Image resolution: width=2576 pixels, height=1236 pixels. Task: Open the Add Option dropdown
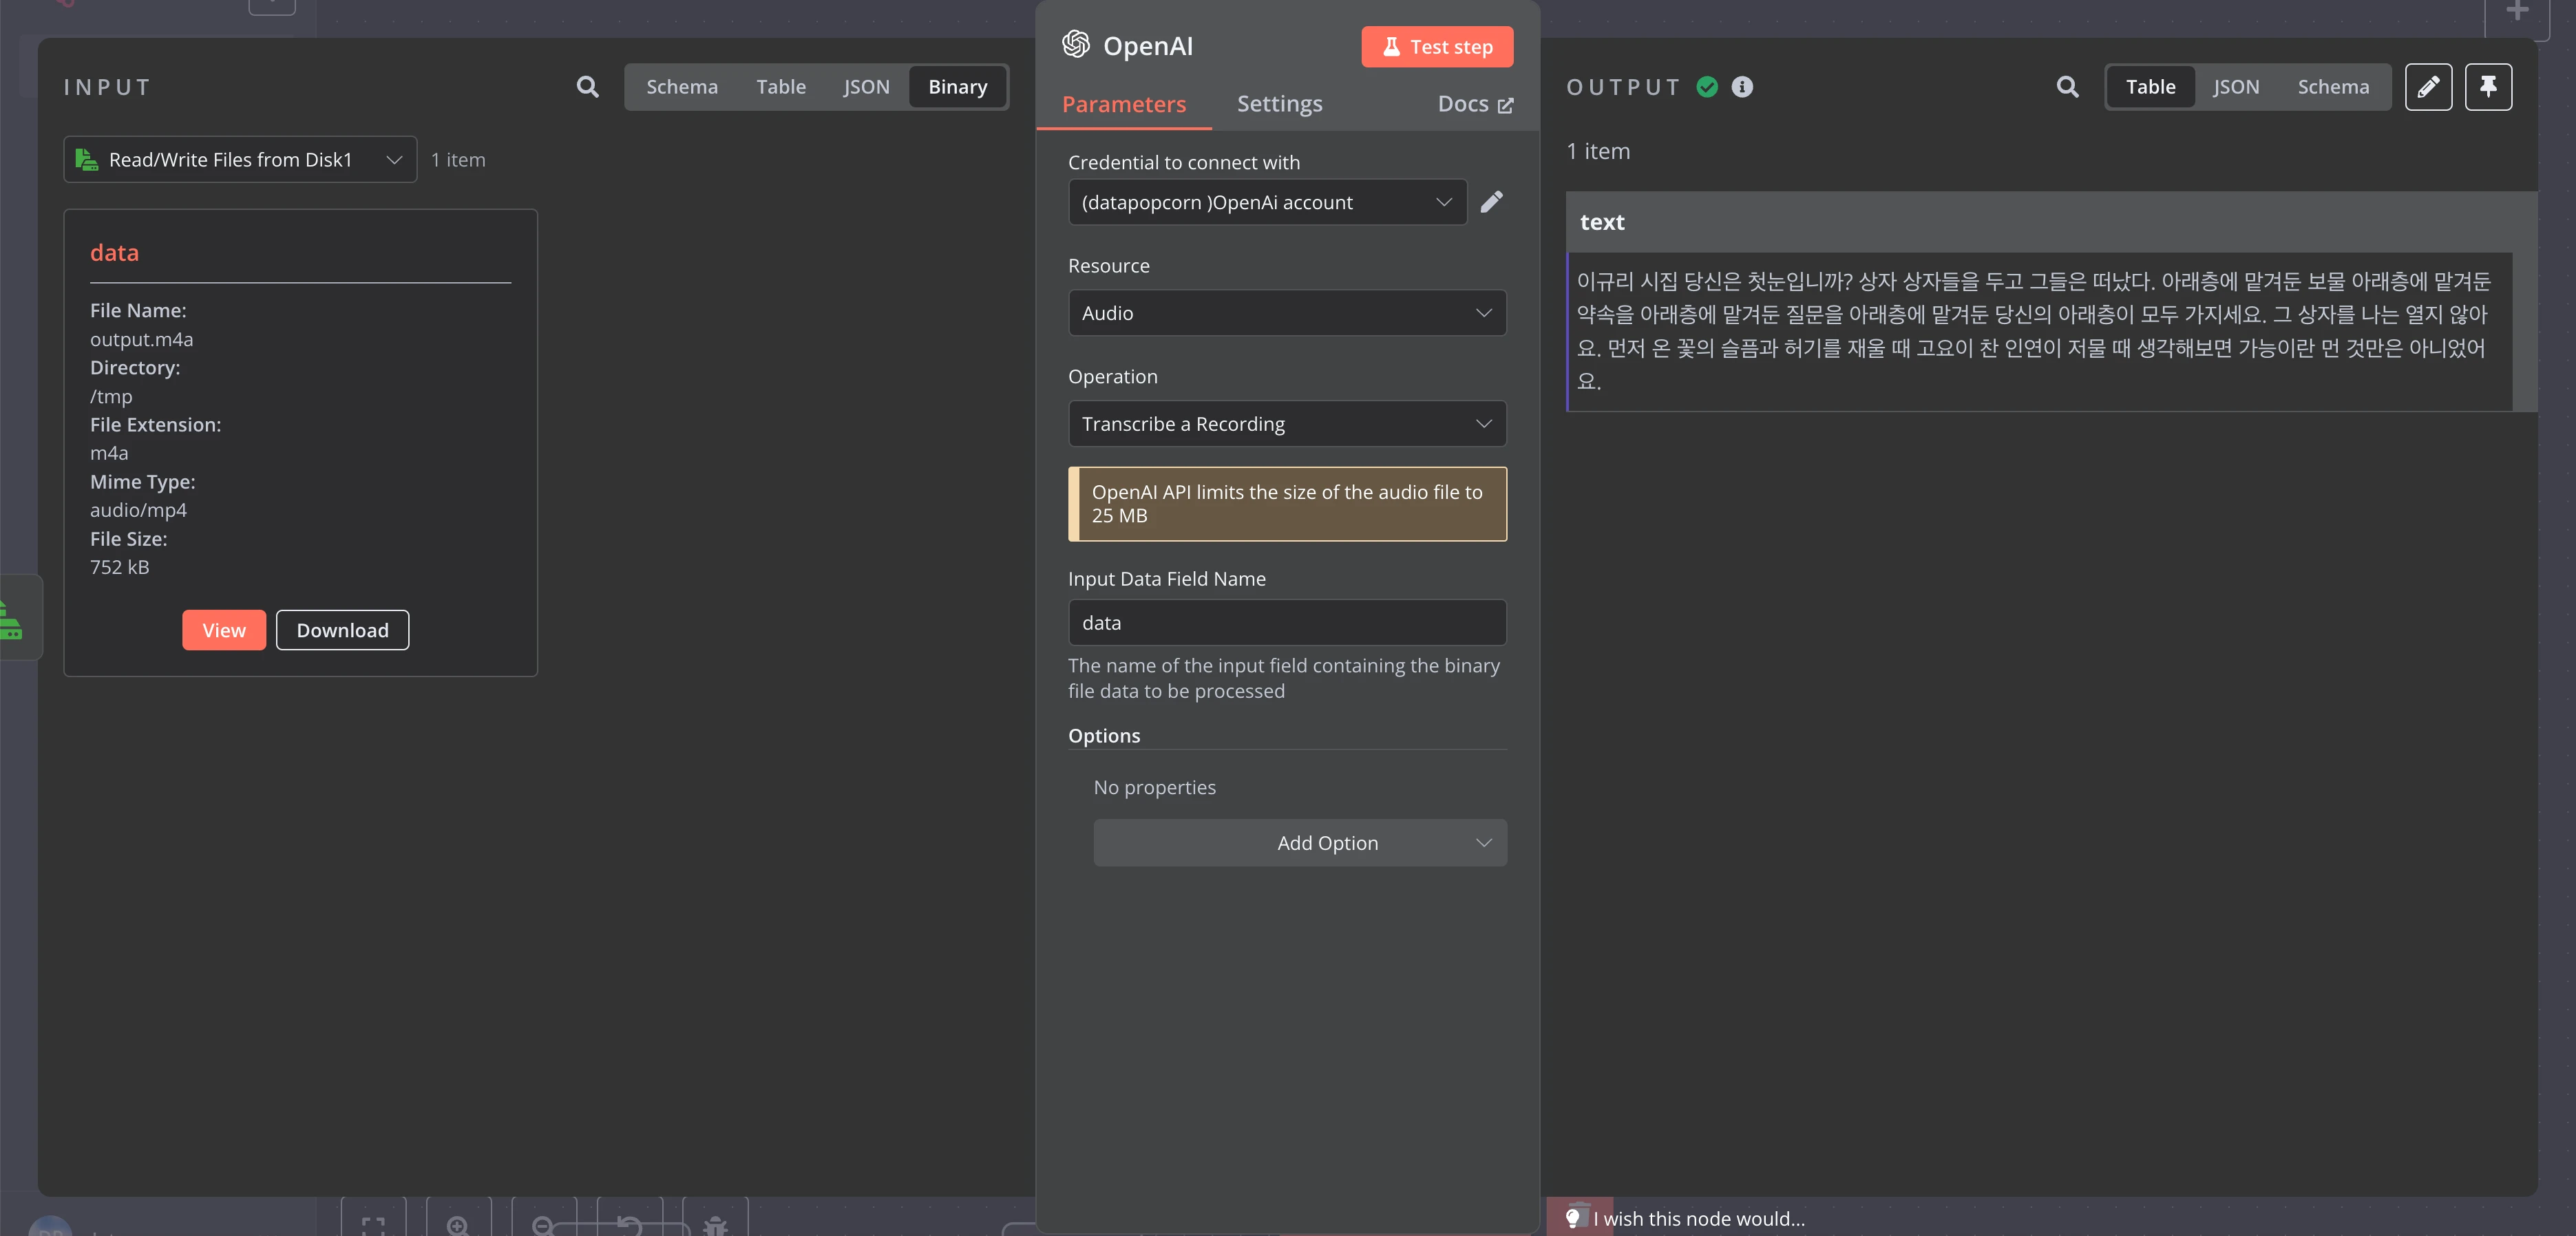click(1300, 843)
